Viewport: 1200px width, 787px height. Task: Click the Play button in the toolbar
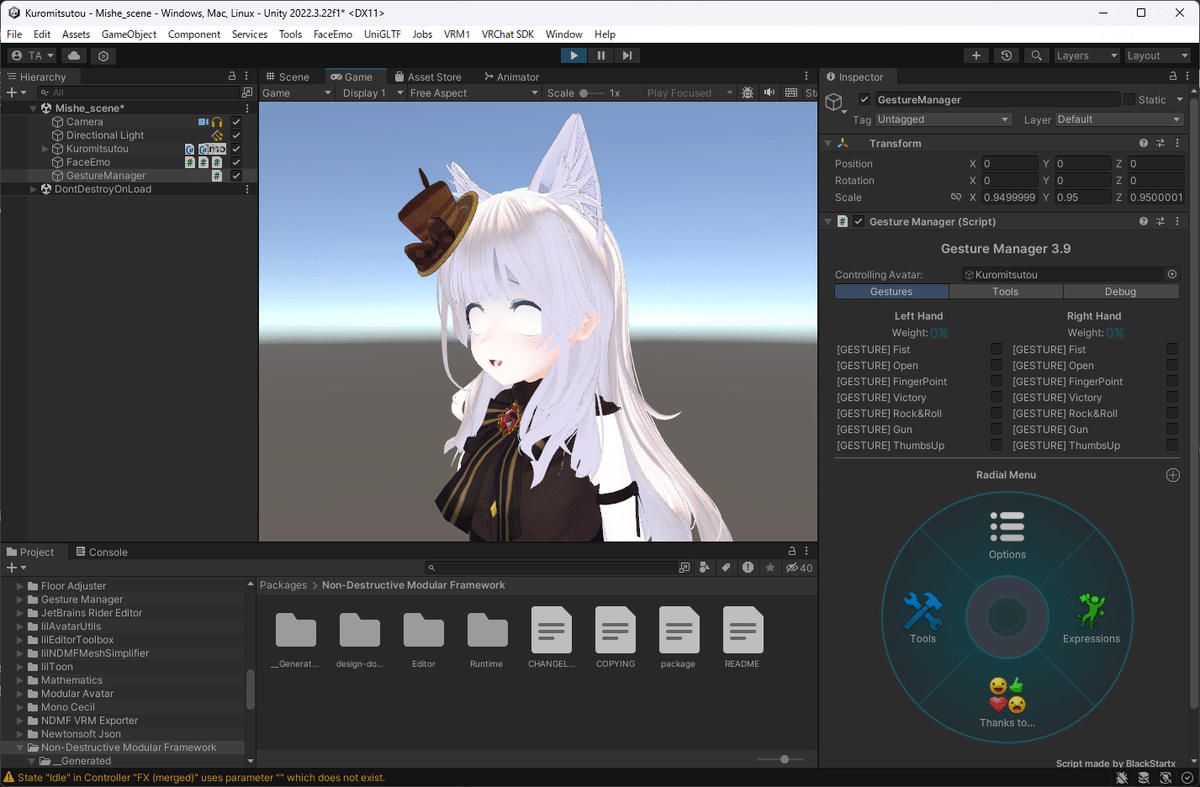point(573,56)
